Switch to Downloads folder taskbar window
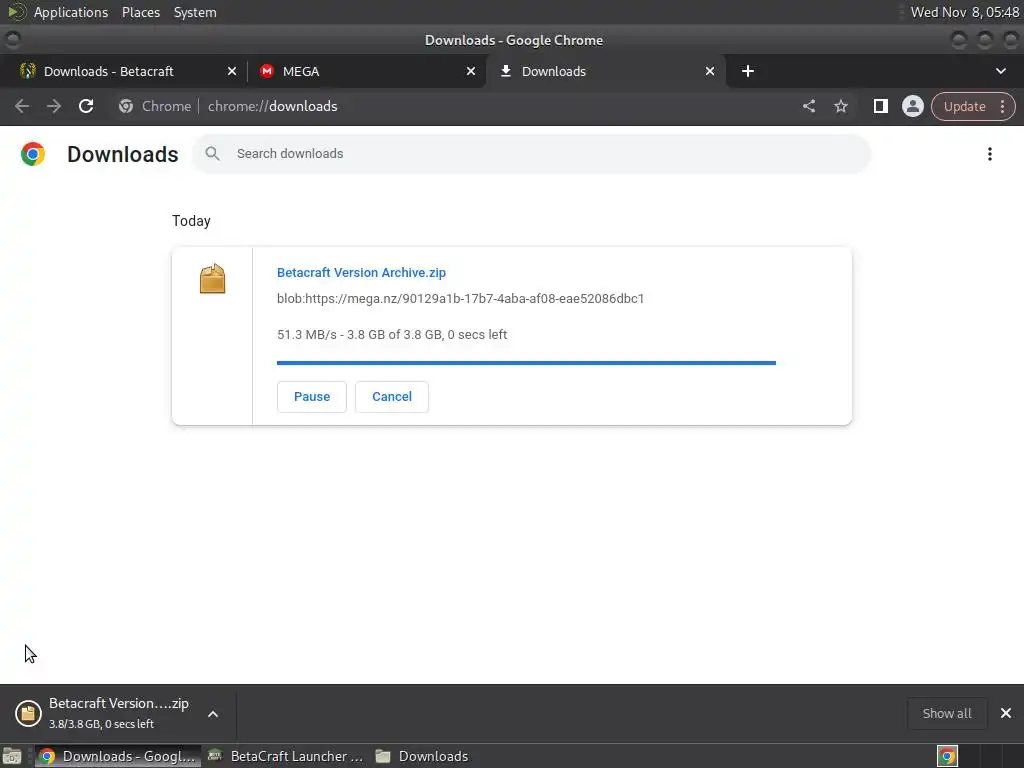 coord(423,756)
